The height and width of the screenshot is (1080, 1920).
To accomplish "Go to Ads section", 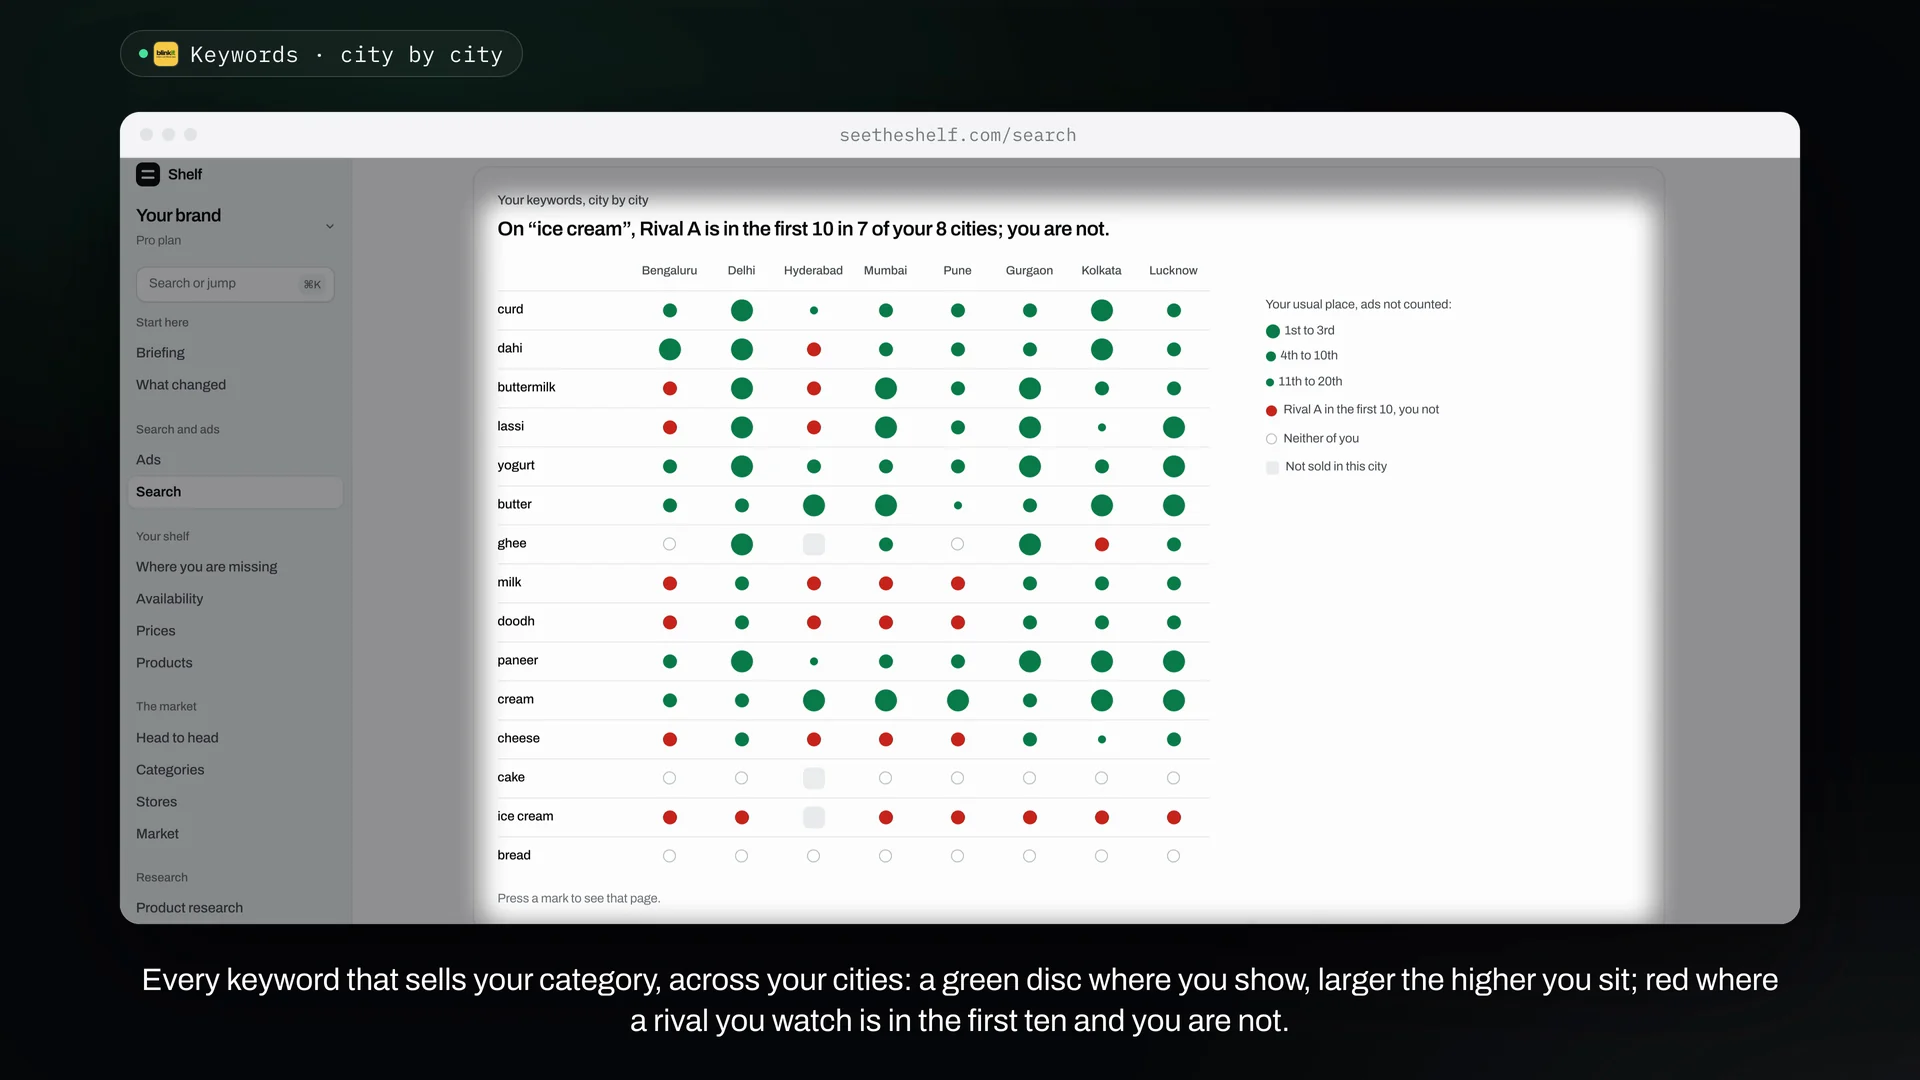I will click(x=148, y=460).
